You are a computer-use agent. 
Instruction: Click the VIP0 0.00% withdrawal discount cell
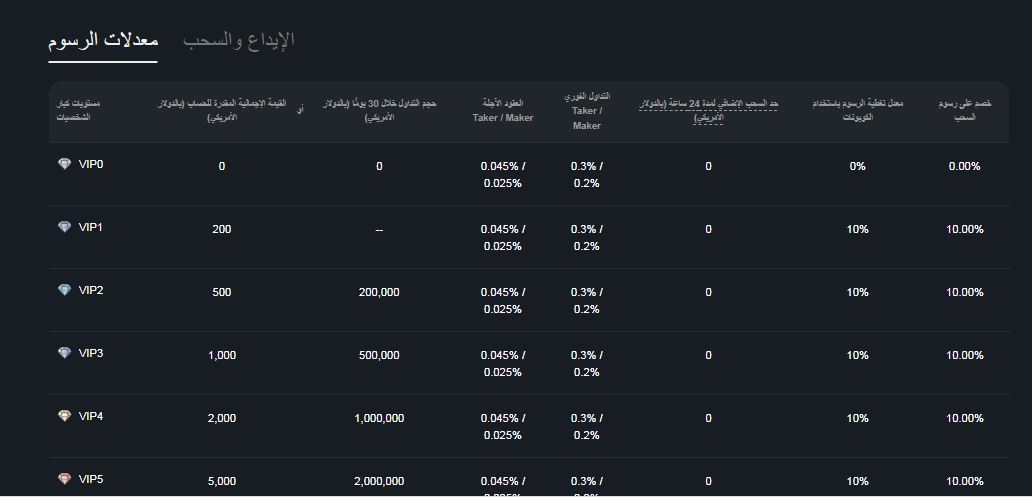point(965,166)
